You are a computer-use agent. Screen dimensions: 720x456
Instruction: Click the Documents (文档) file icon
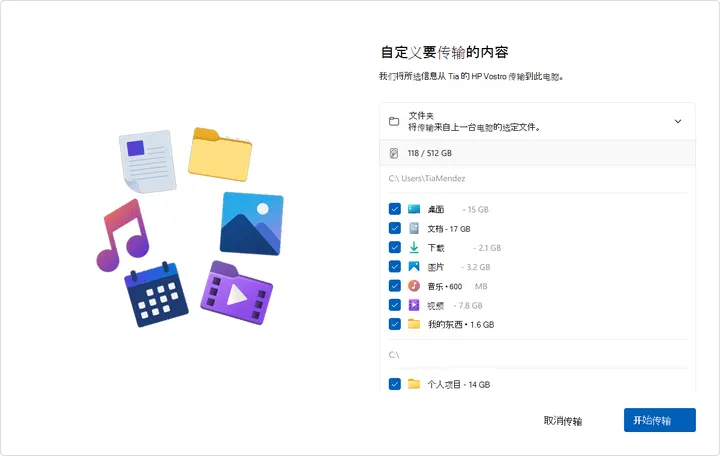coord(414,228)
